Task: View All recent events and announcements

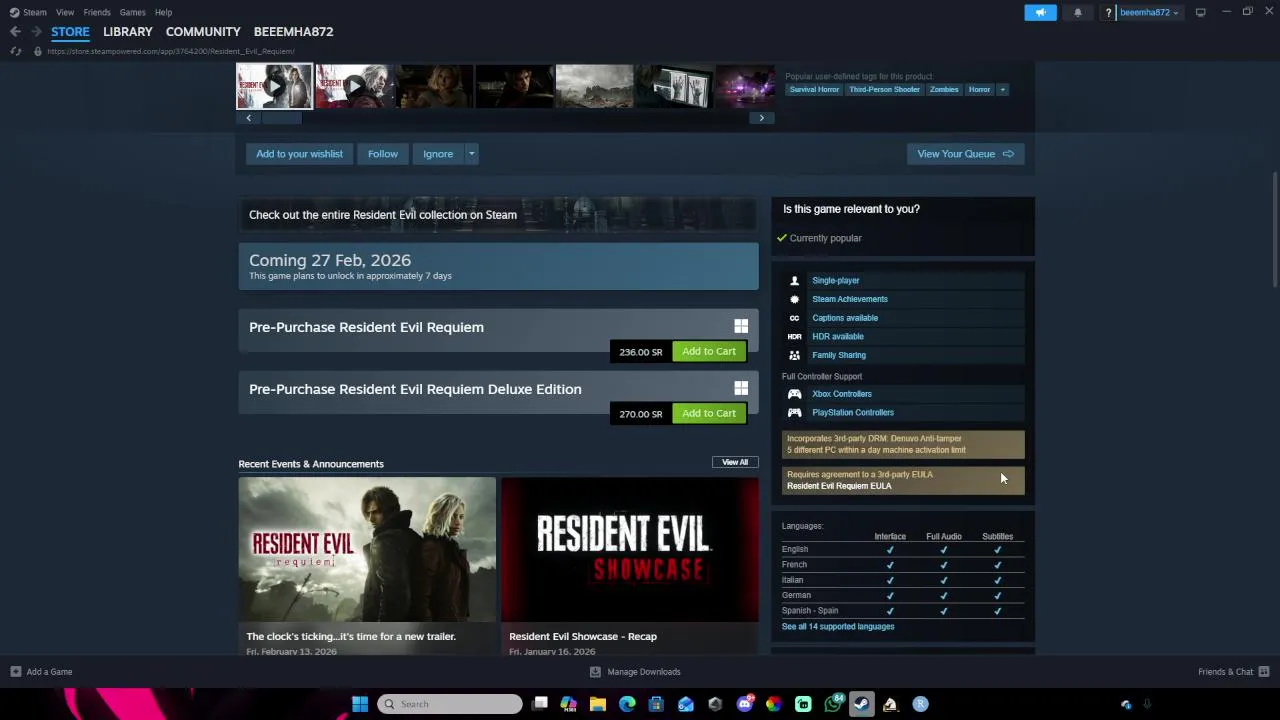Action: pos(735,462)
